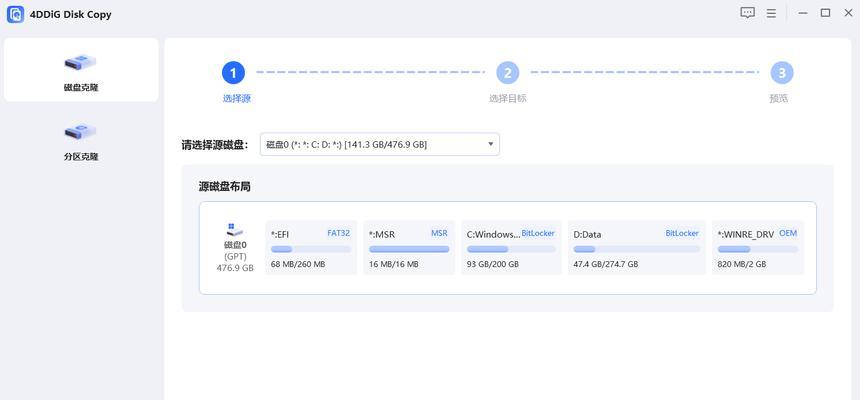This screenshot has height=400, width=860.
Task: Click the 预览 step label
Action: [x=778, y=99]
